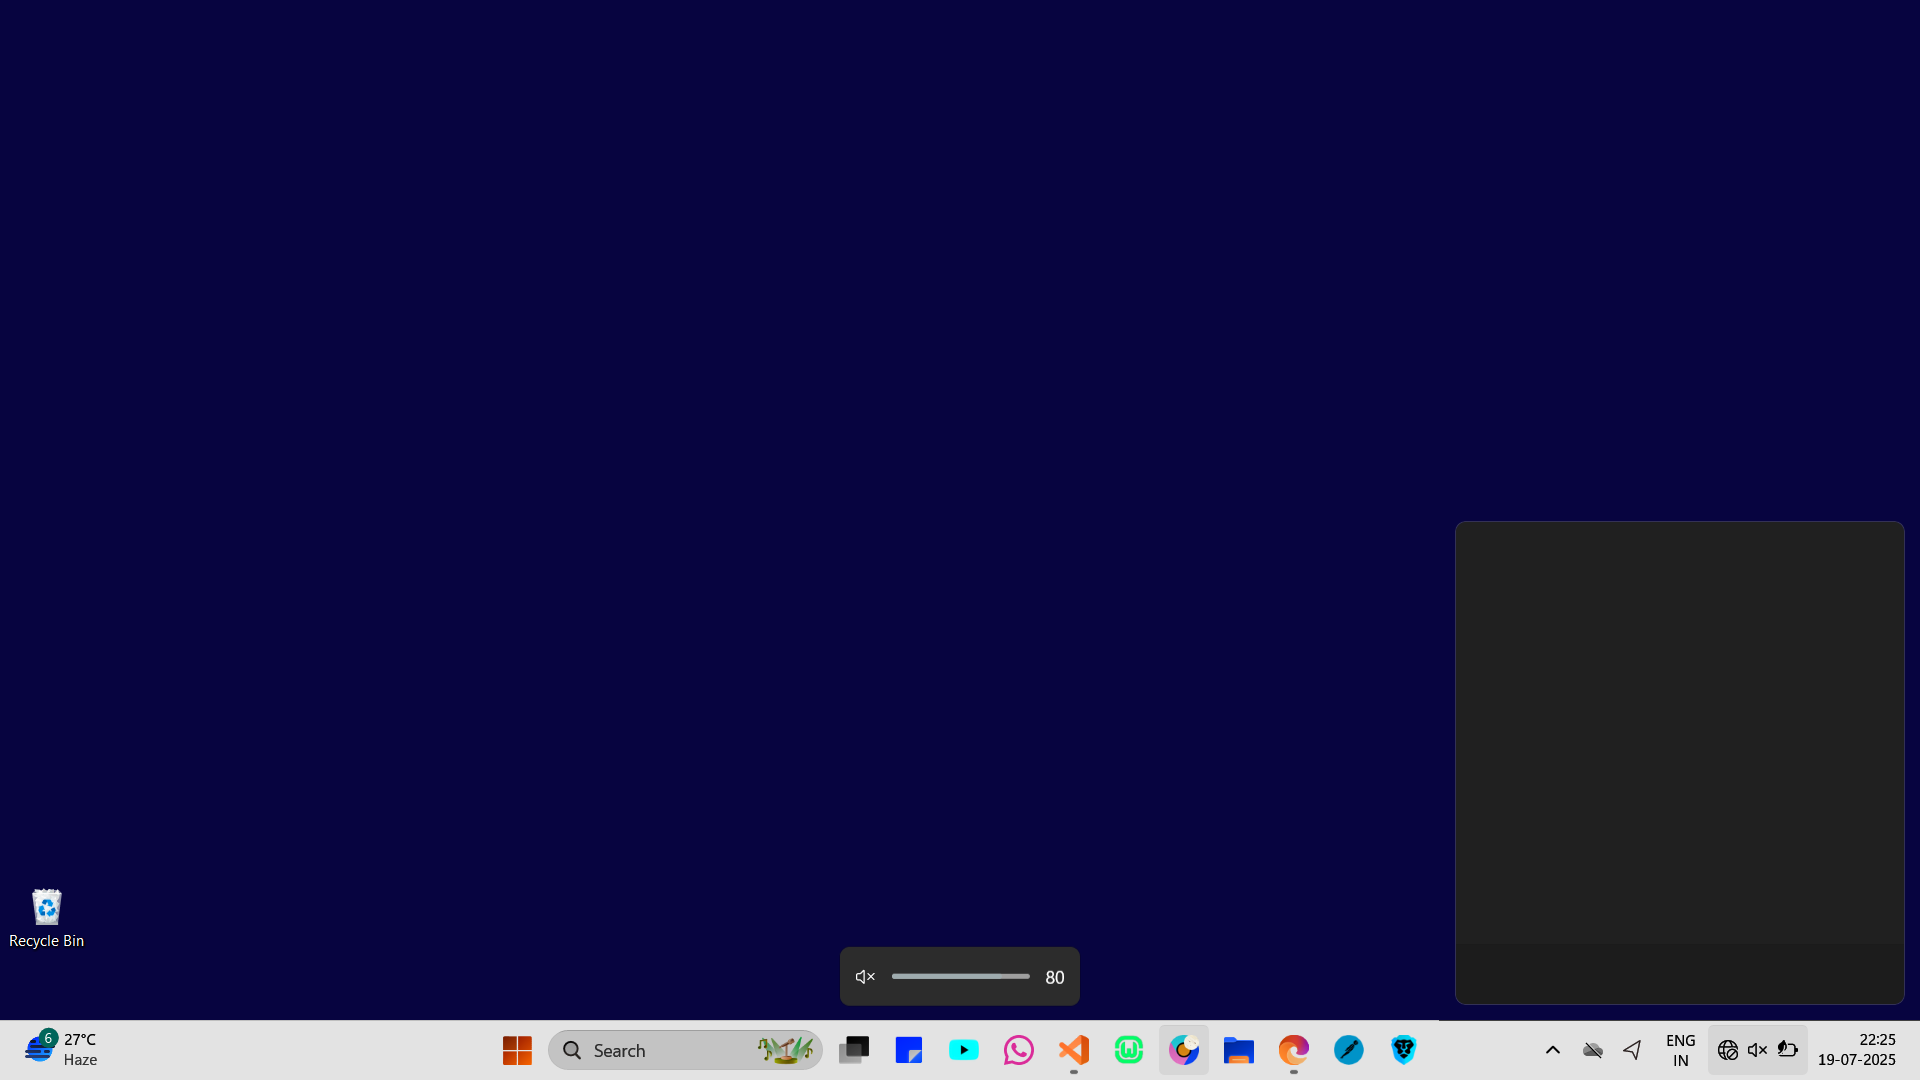This screenshot has height=1080, width=1920.
Task: Expand the hidden tray icons chevron
Action: [1552, 1050]
